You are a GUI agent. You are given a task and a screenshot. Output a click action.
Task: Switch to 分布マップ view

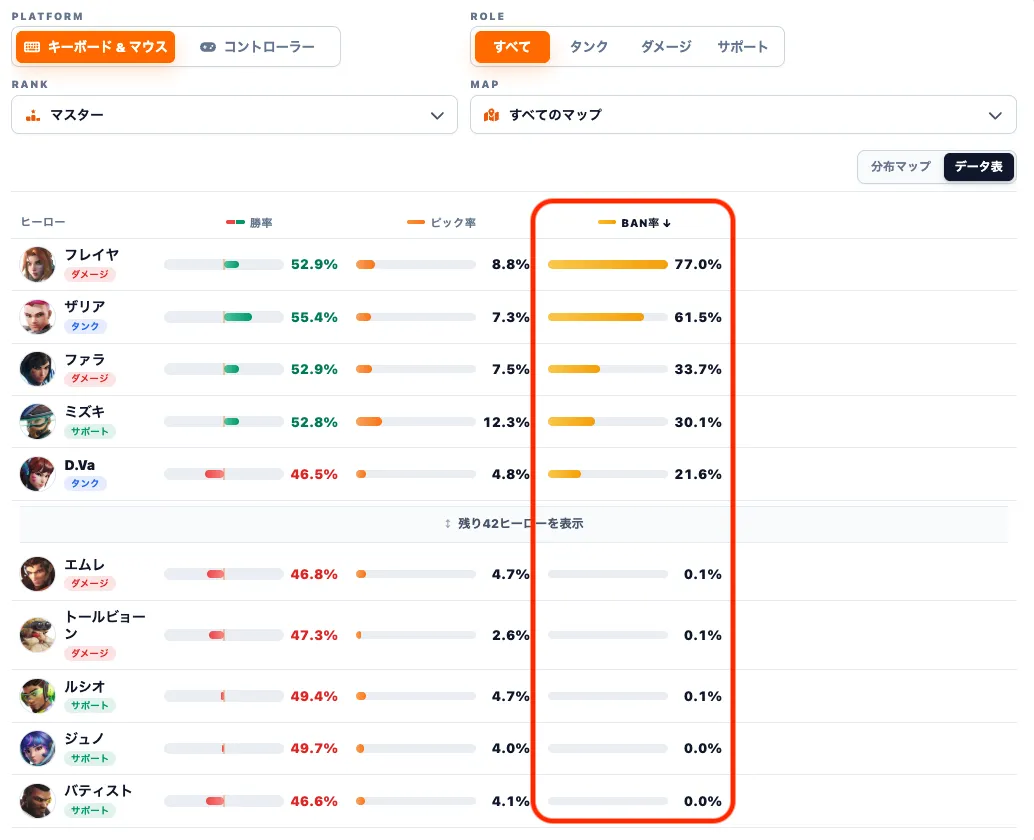[x=901, y=167]
